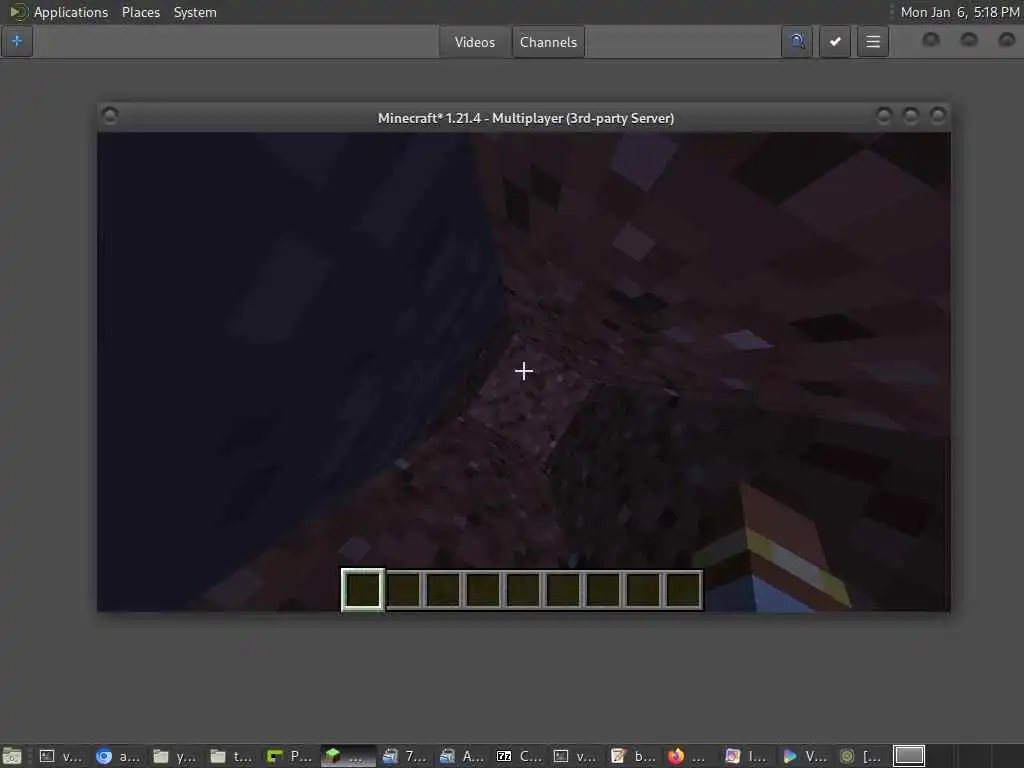Click the show desktop icon in taskbar
The image size is (1024, 768).
tap(12, 756)
